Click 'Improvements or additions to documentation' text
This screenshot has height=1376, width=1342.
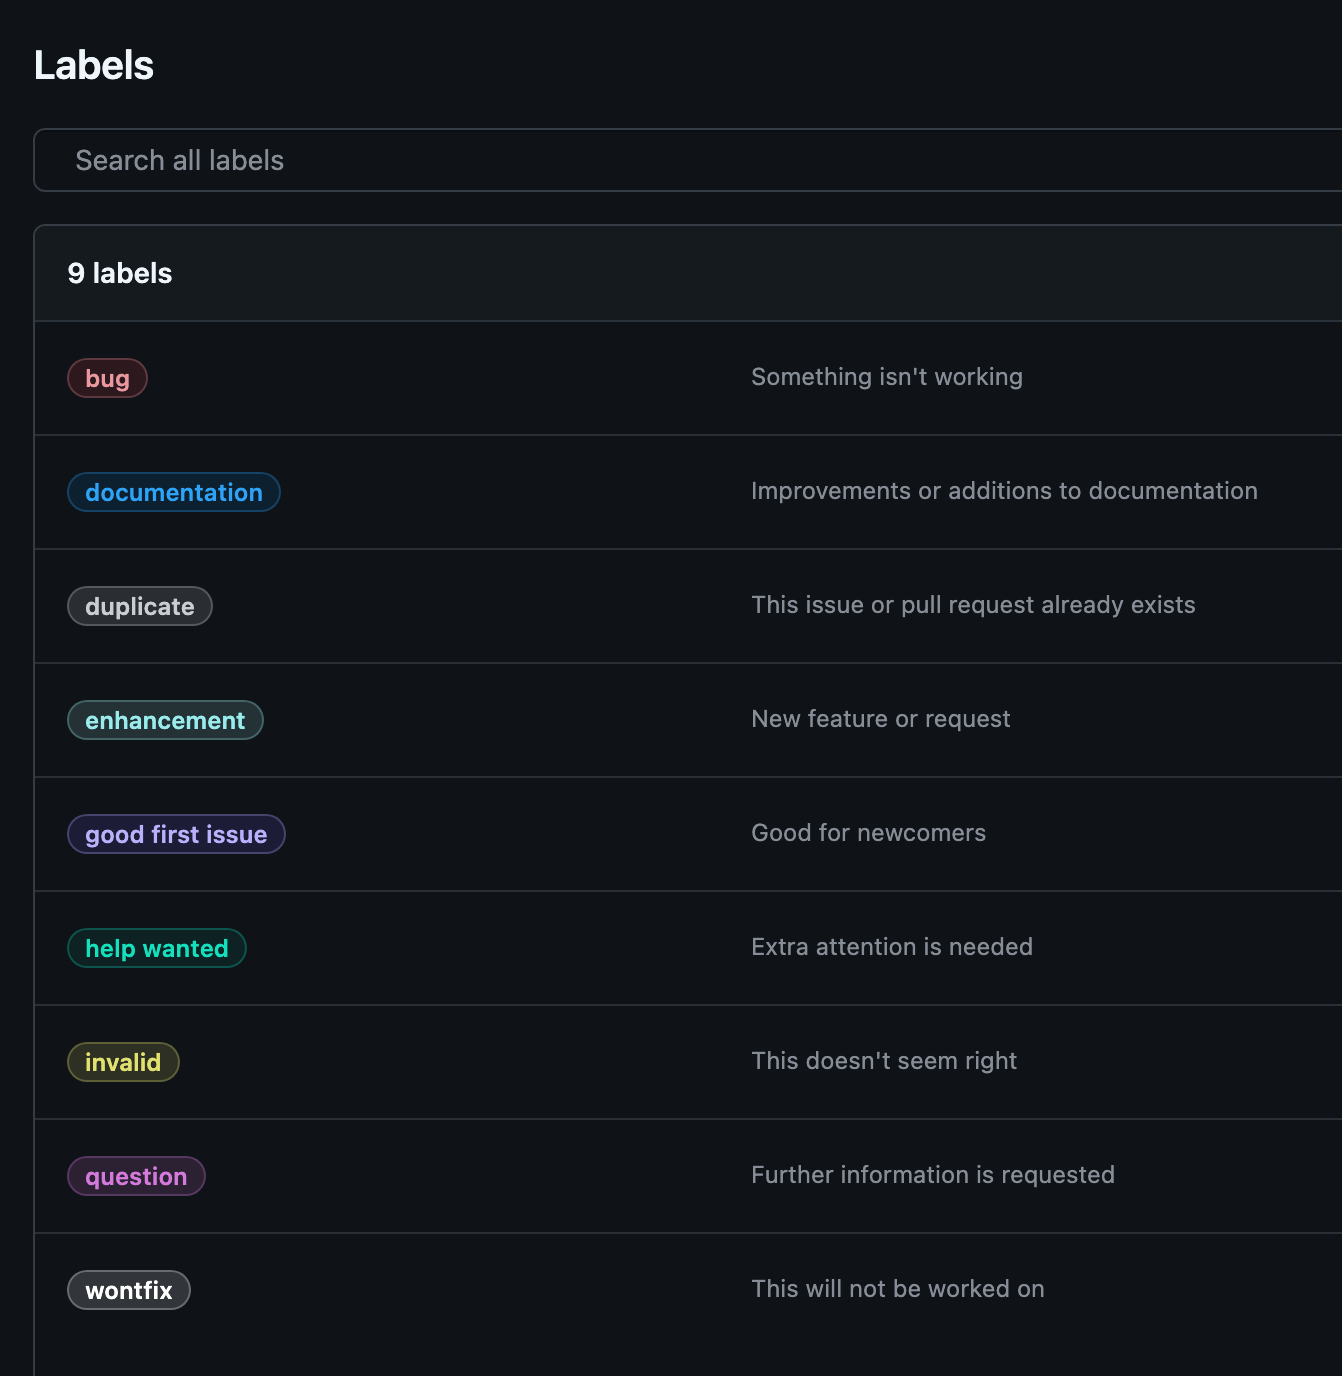[1004, 491]
